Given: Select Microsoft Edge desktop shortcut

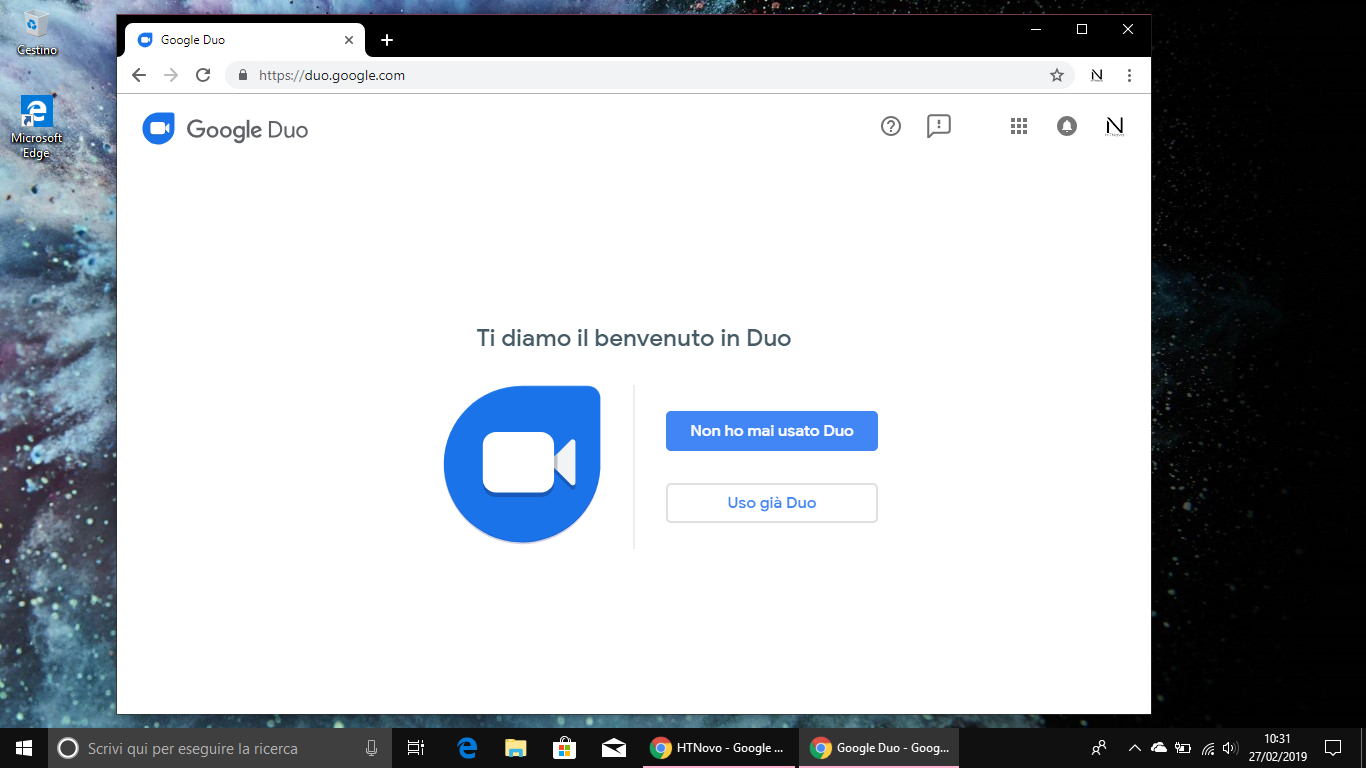Looking at the screenshot, I should coord(37,128).
